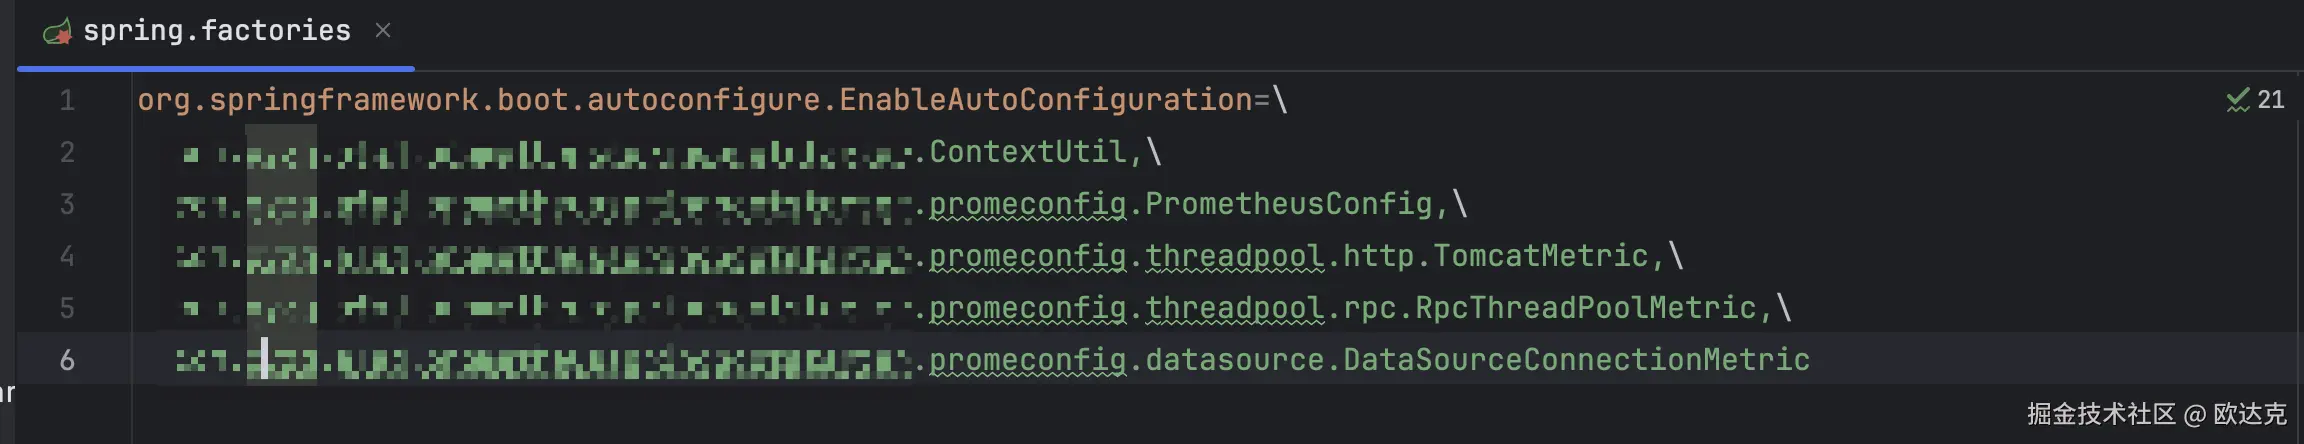Click the RpcThreadPoolMetric class name
This screenshot has height=444, width=2304.
tap(1586, 308)
